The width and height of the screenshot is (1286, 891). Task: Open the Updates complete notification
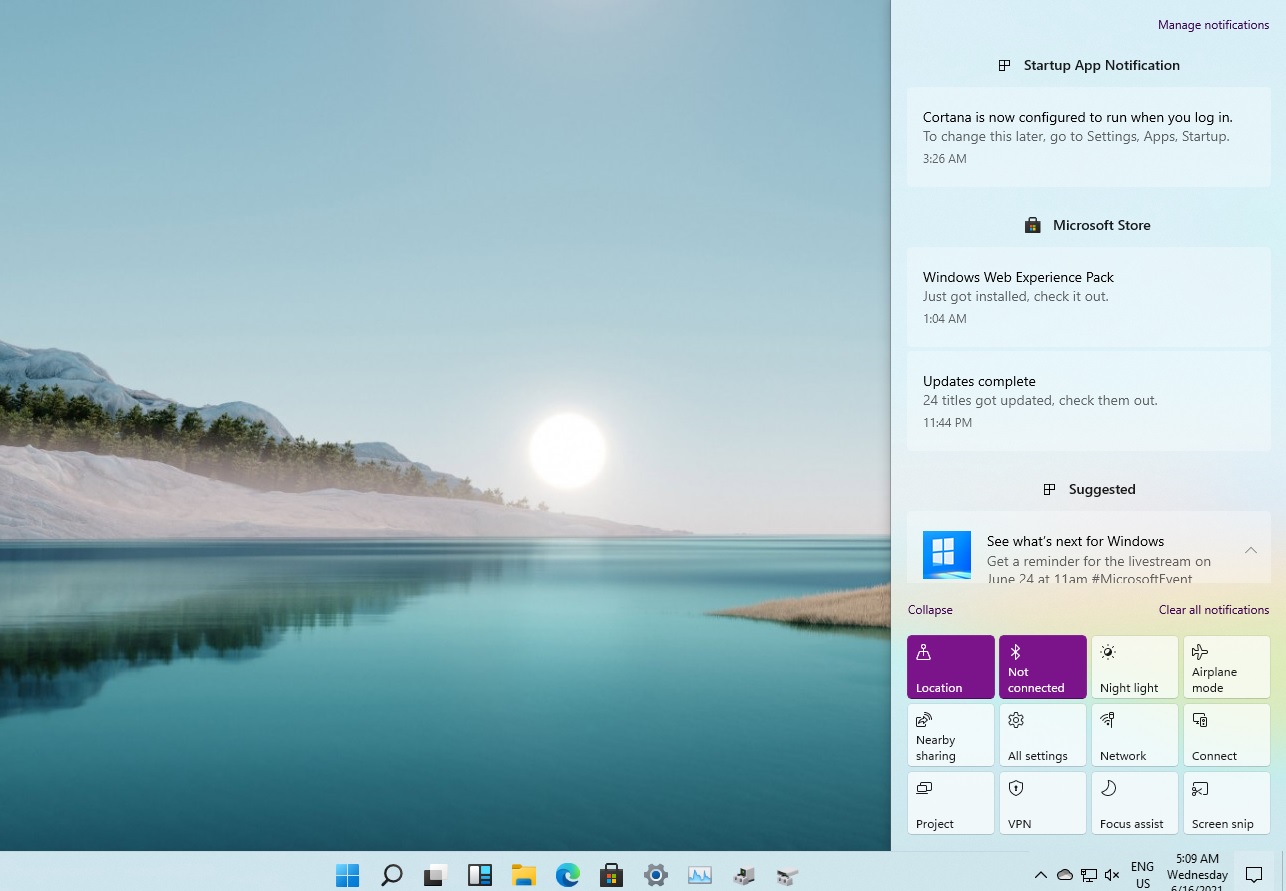click(1088, 400)
